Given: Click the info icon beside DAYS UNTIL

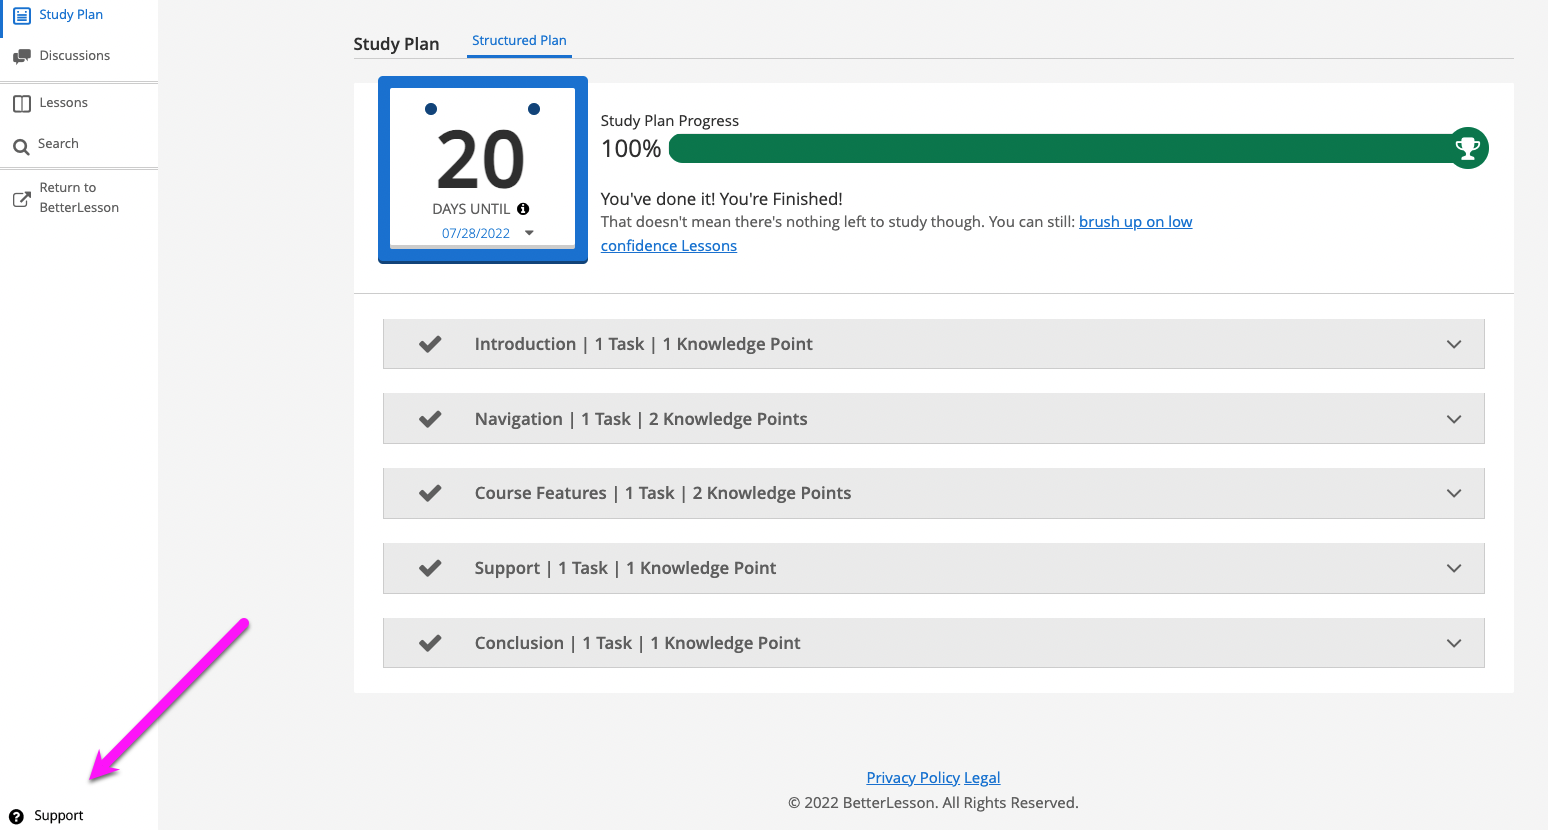Looking at the screenshot, I should coord(523,209).
